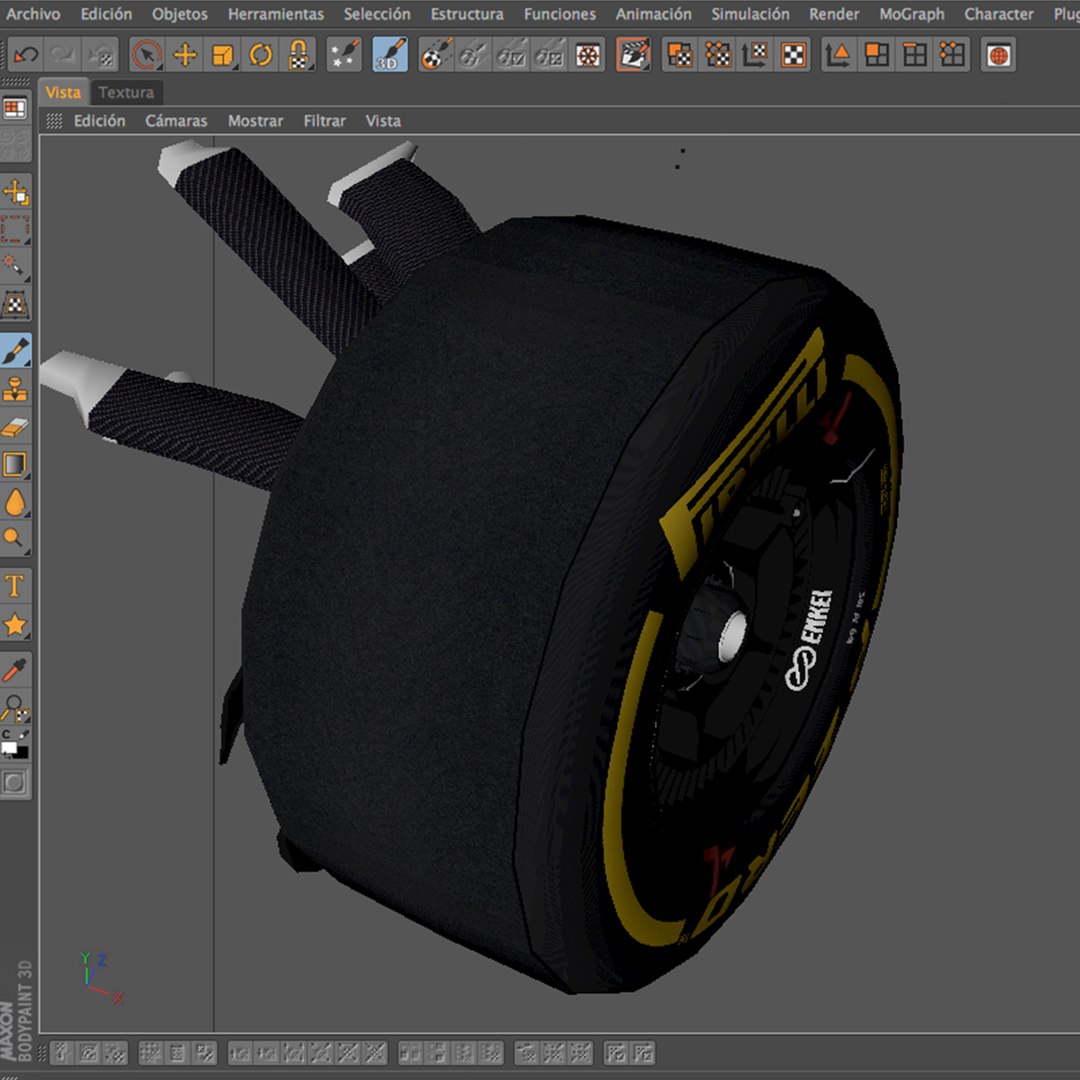Launch the Paint Setup Wizard icon
Image resolution: width=1080 pixels, height=1080 pixels.
coord(344,54)
